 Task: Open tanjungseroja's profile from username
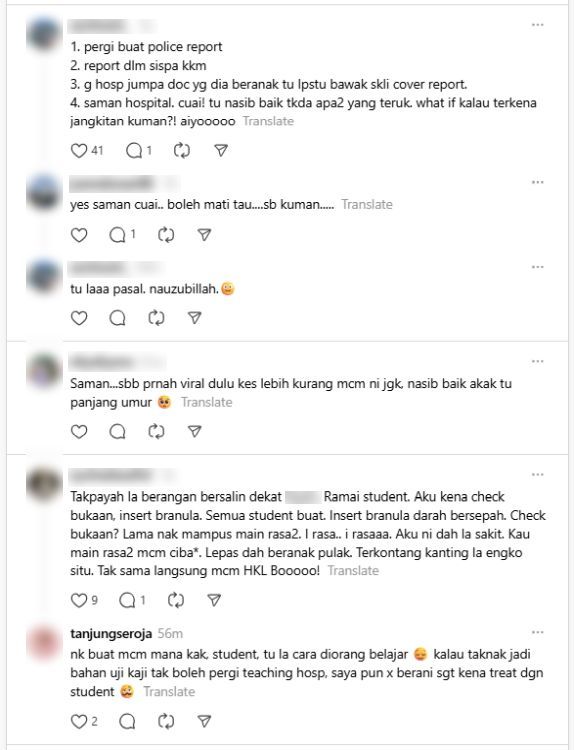111,634
